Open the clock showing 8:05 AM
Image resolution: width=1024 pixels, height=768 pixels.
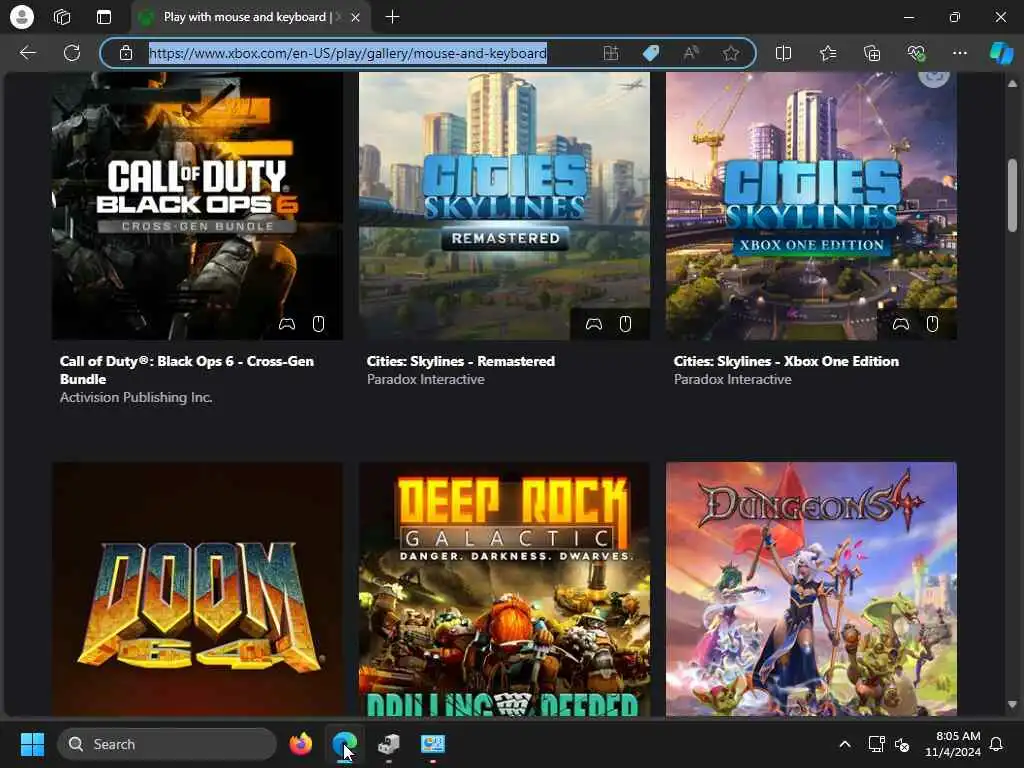pyautogui.click(x=953, y=744)
